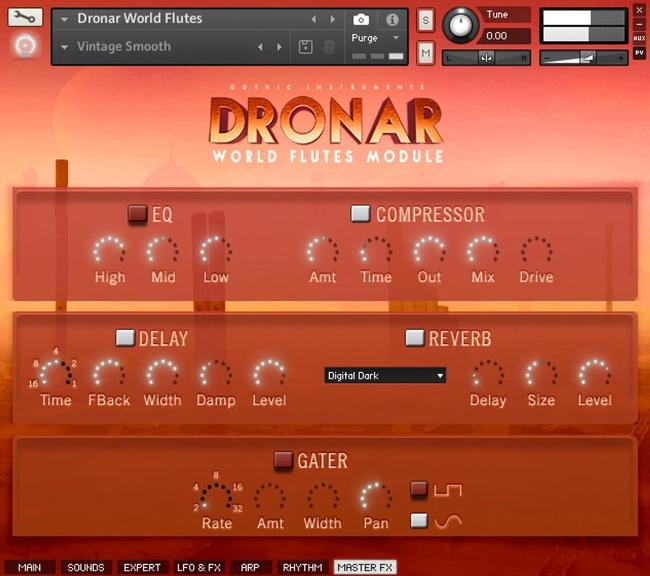Click the Delay FBack knob

click(109, 374)
